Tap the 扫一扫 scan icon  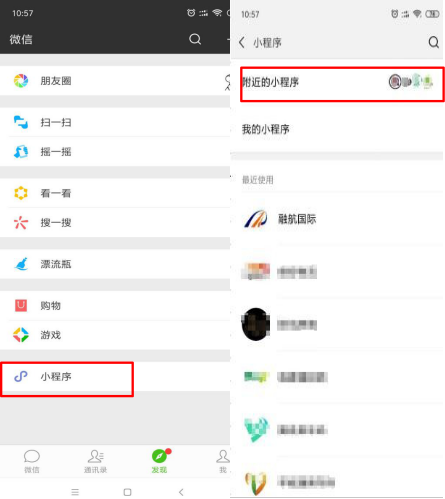[21, 122]
